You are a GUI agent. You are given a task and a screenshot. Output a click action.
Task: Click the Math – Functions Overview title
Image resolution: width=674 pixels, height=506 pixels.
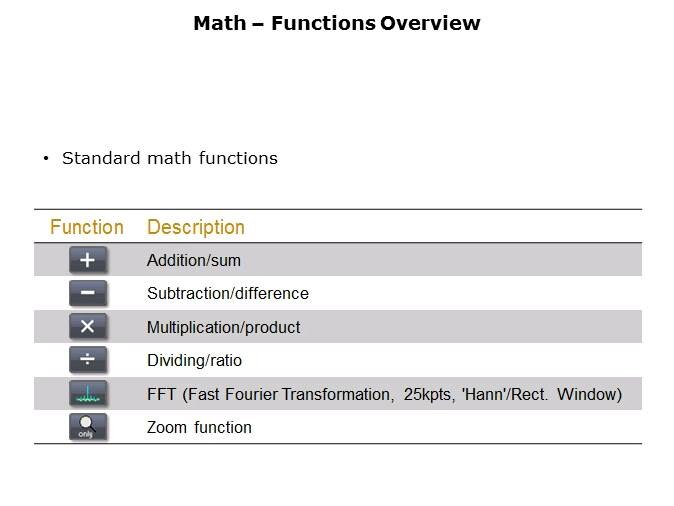click(x=337, y=23)
